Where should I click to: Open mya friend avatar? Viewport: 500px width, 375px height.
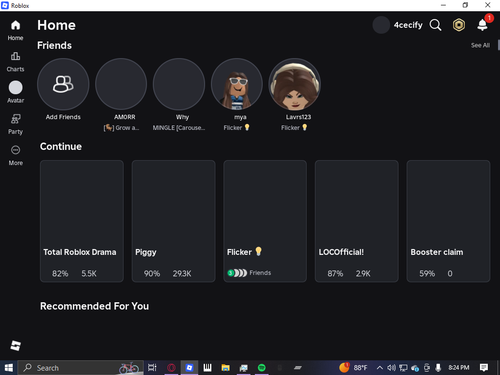237,84
